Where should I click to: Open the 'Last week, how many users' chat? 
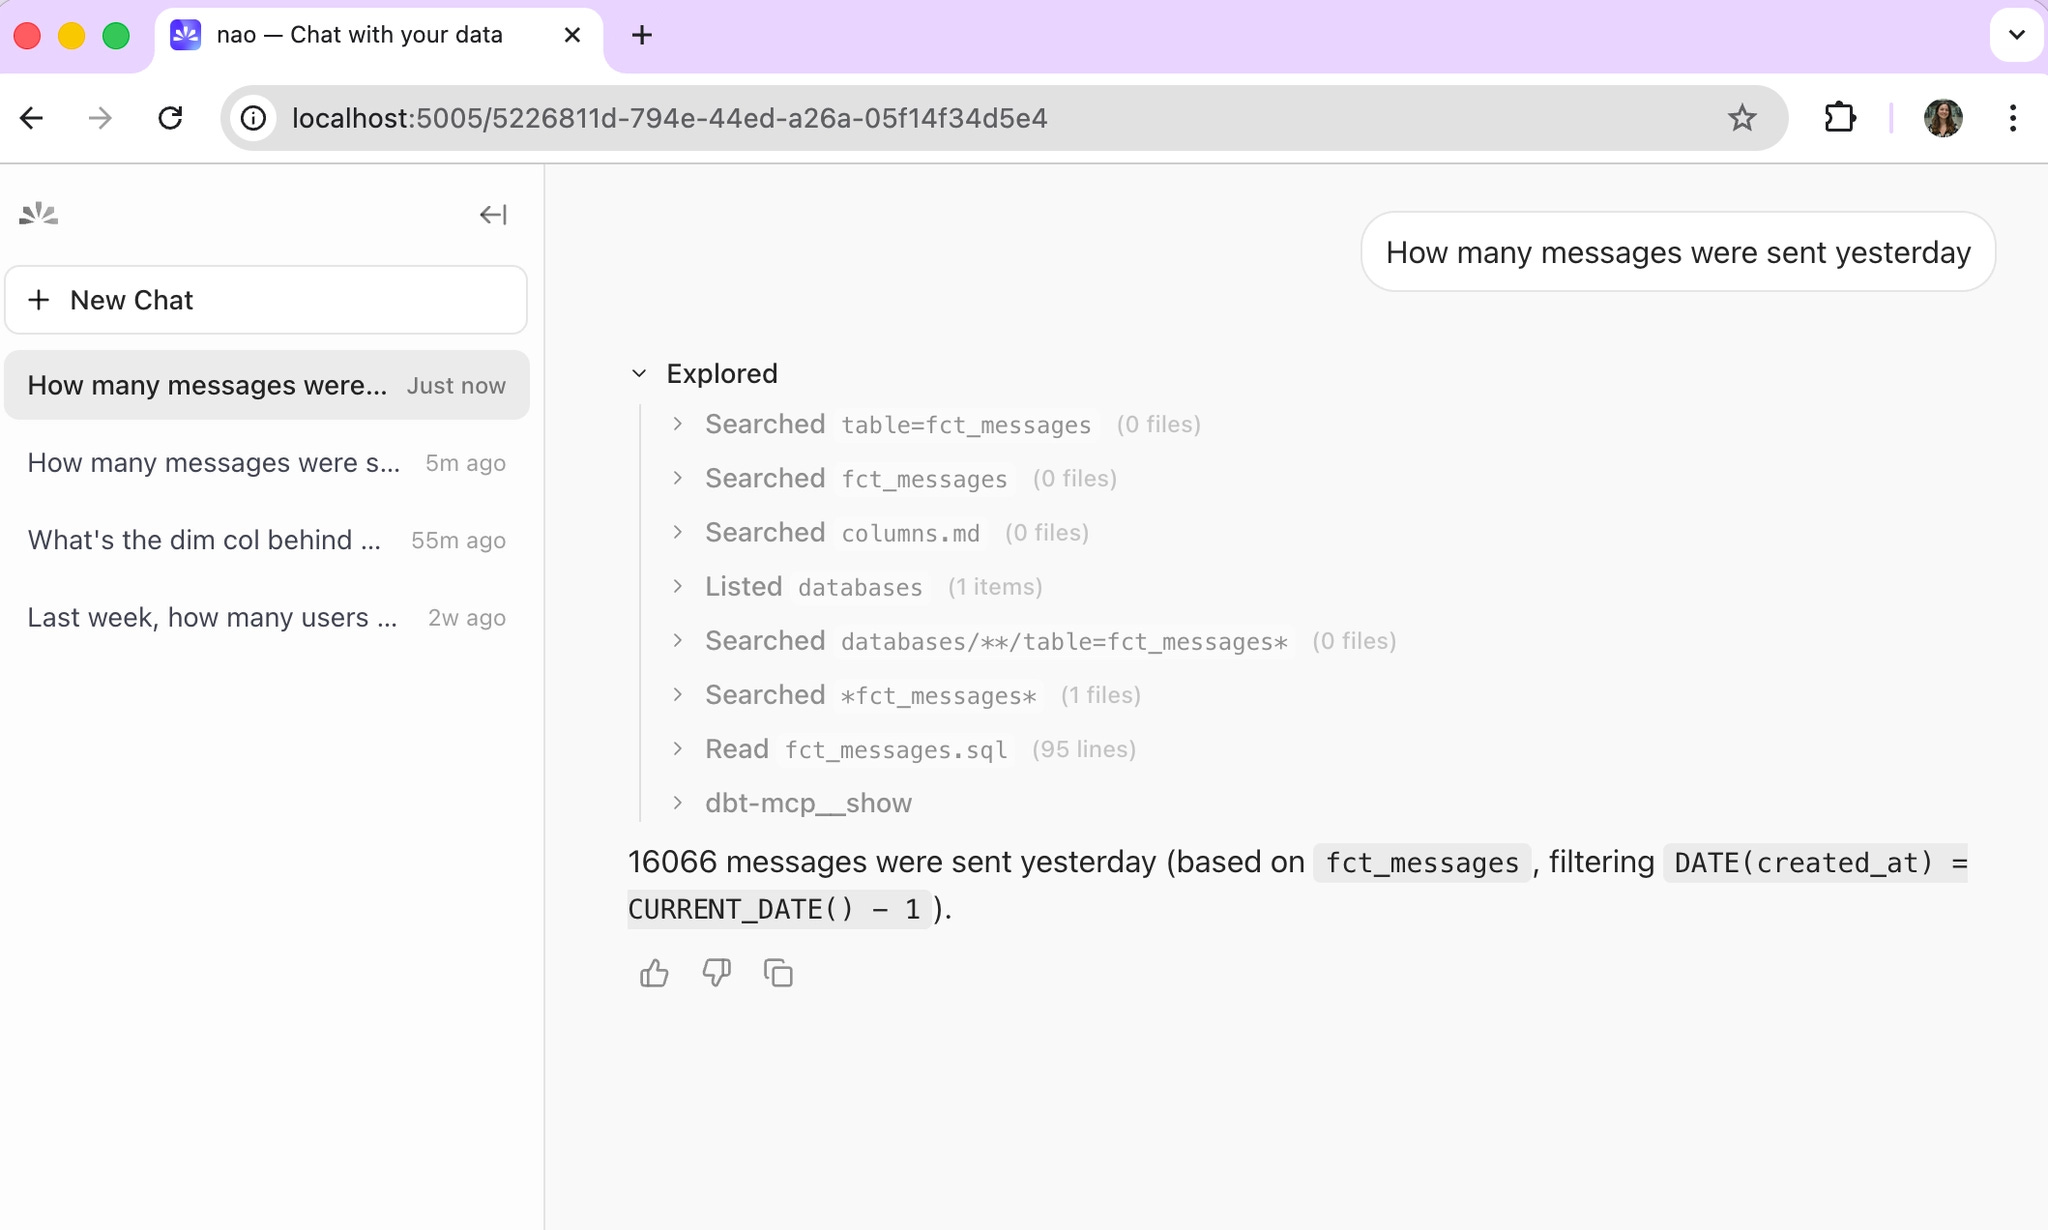(x=212, y=617)
